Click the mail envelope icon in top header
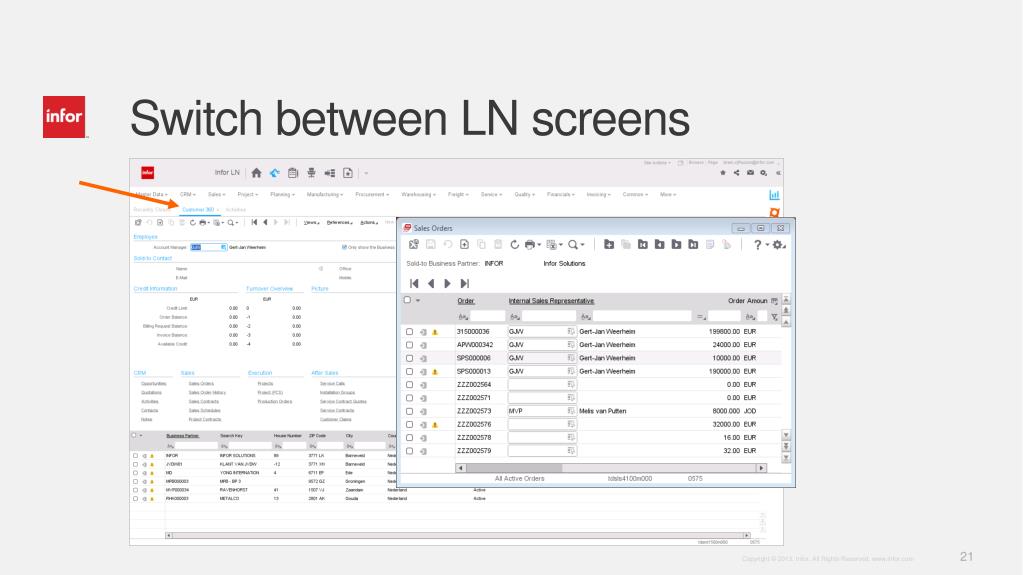The image size is (1023, 575). 750,173
